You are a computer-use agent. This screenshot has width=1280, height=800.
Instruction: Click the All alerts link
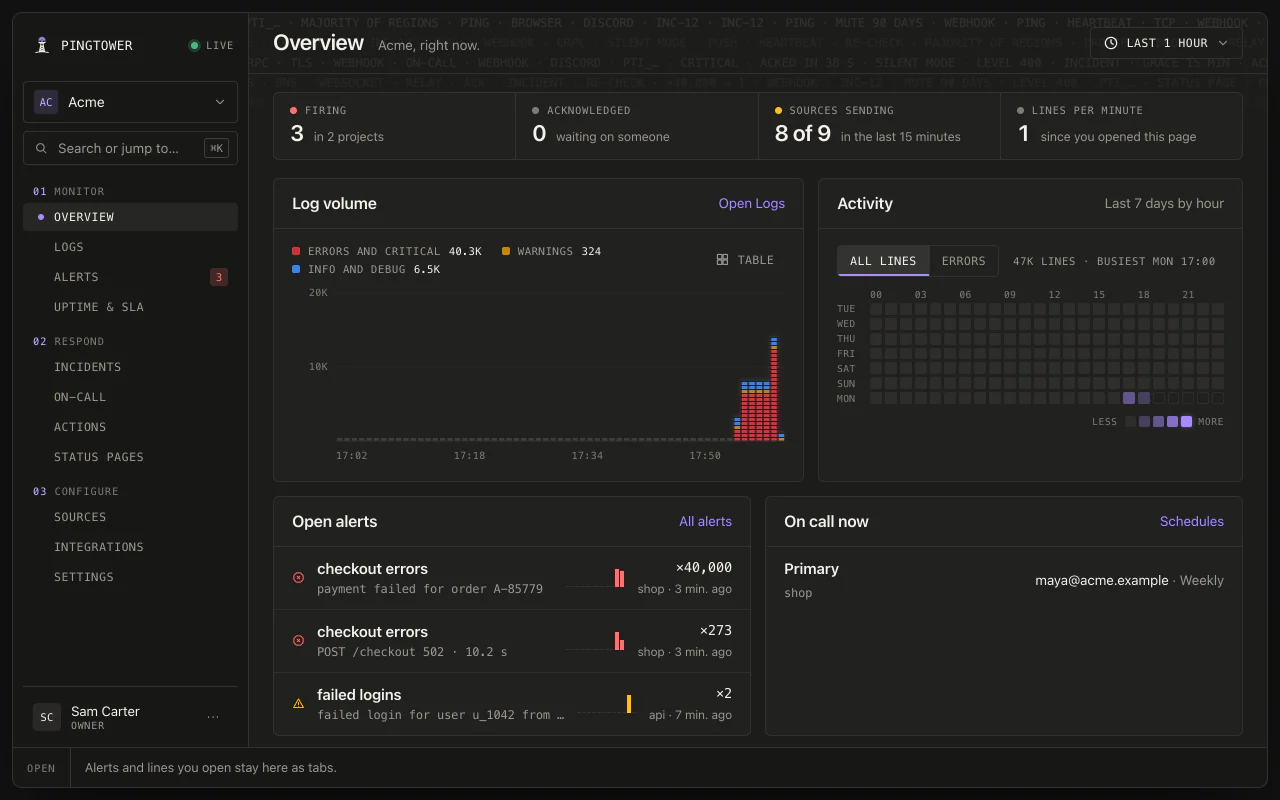pos(705,521)
